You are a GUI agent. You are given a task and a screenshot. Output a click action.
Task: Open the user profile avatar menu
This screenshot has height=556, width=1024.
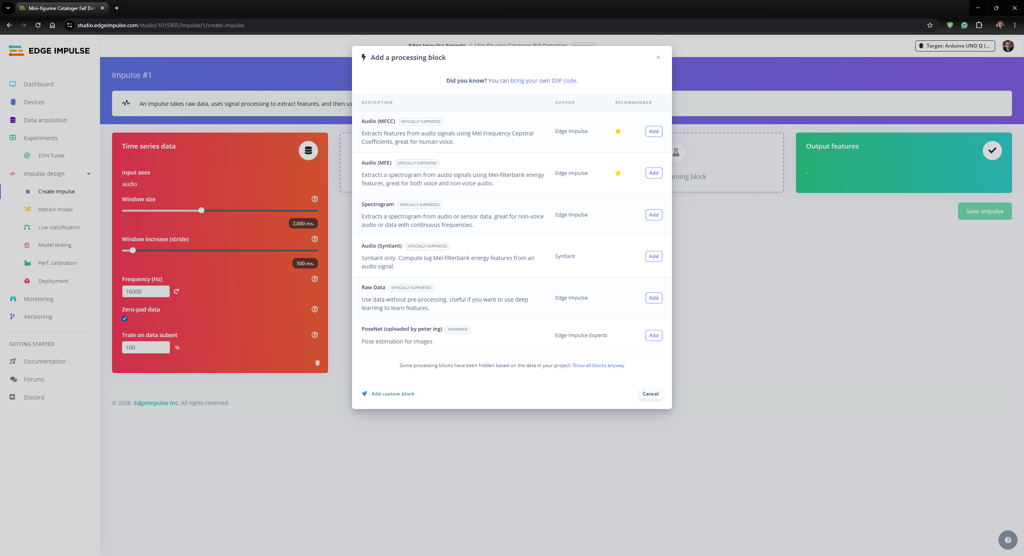pyautogui.click(x=1008, y=46)
